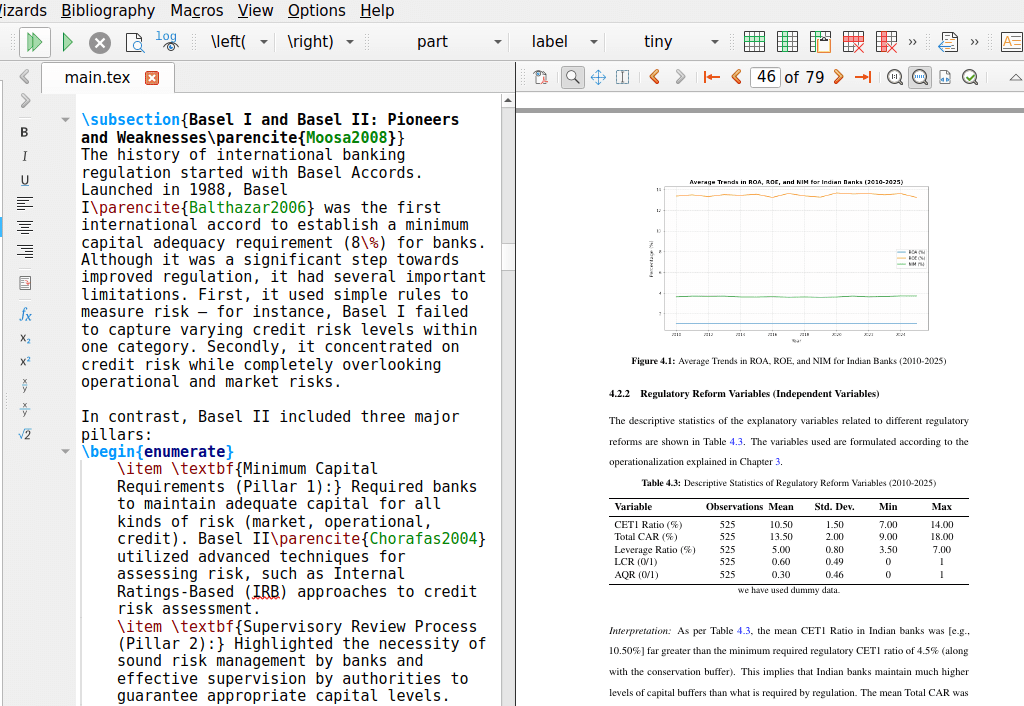This screenshot has height=706, width=1024.
Task: Apply italic formatting from the side toolbar
Action: tap(24, 156)
